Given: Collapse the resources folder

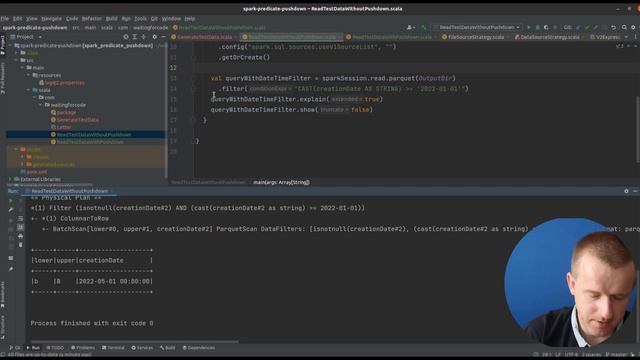Looking at the screenshot, I should pyautogui.click(x=28, y=75).
